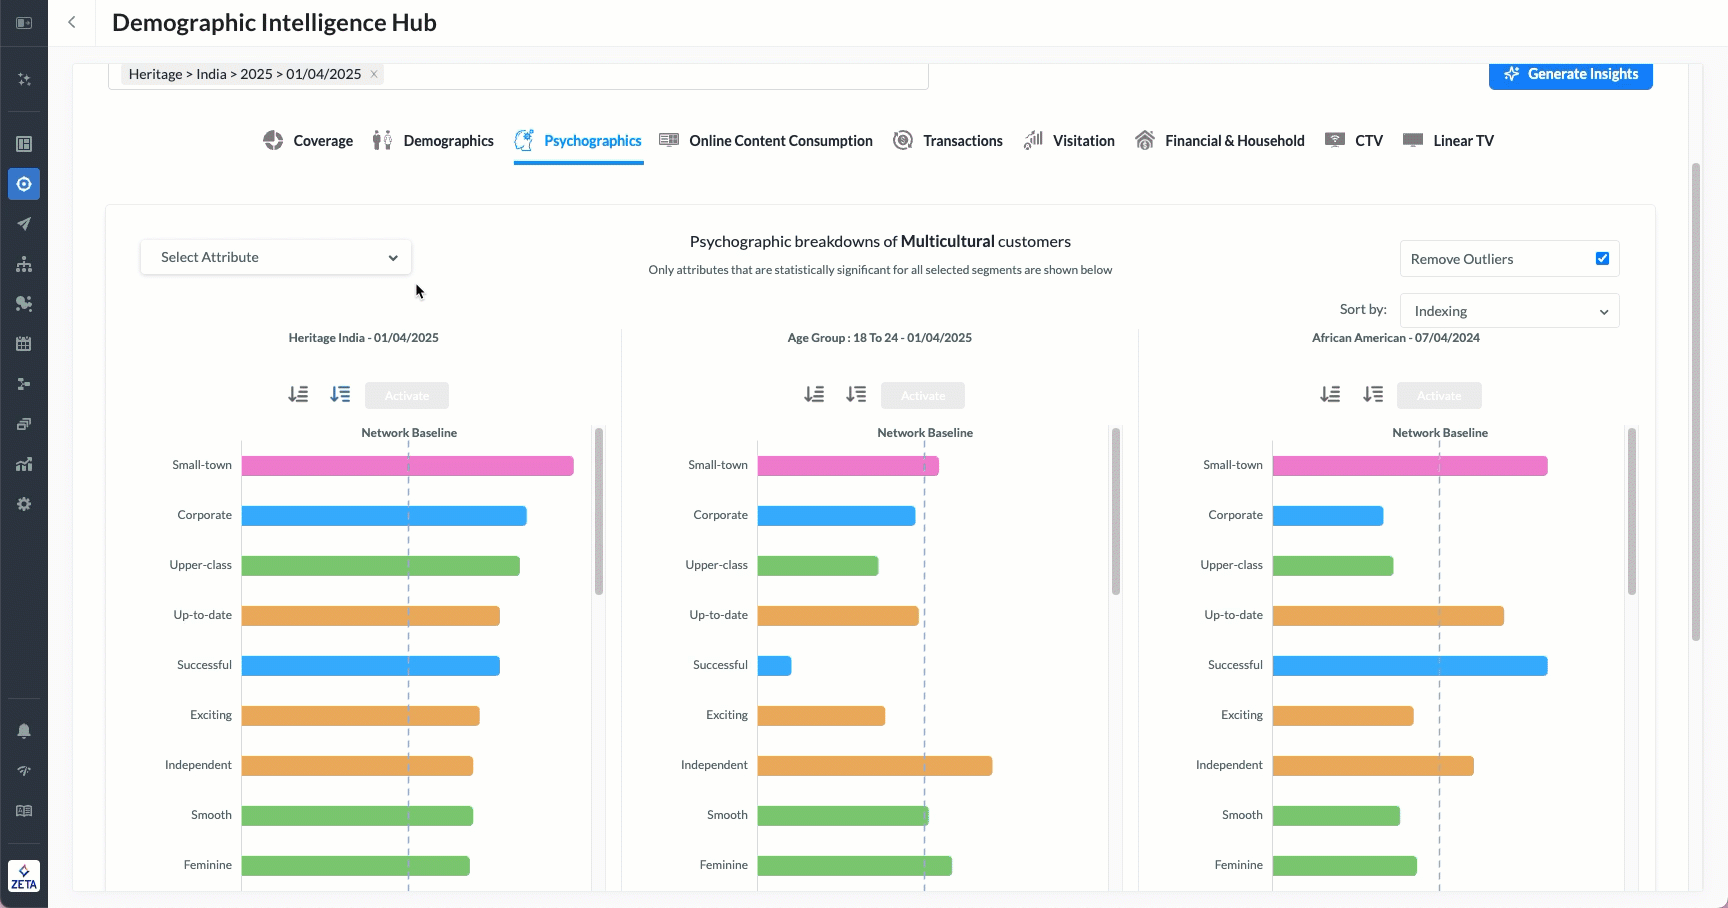Click the back arrow beside the page title
Screen dimensions: 1728x908
[x=72, y=22]
